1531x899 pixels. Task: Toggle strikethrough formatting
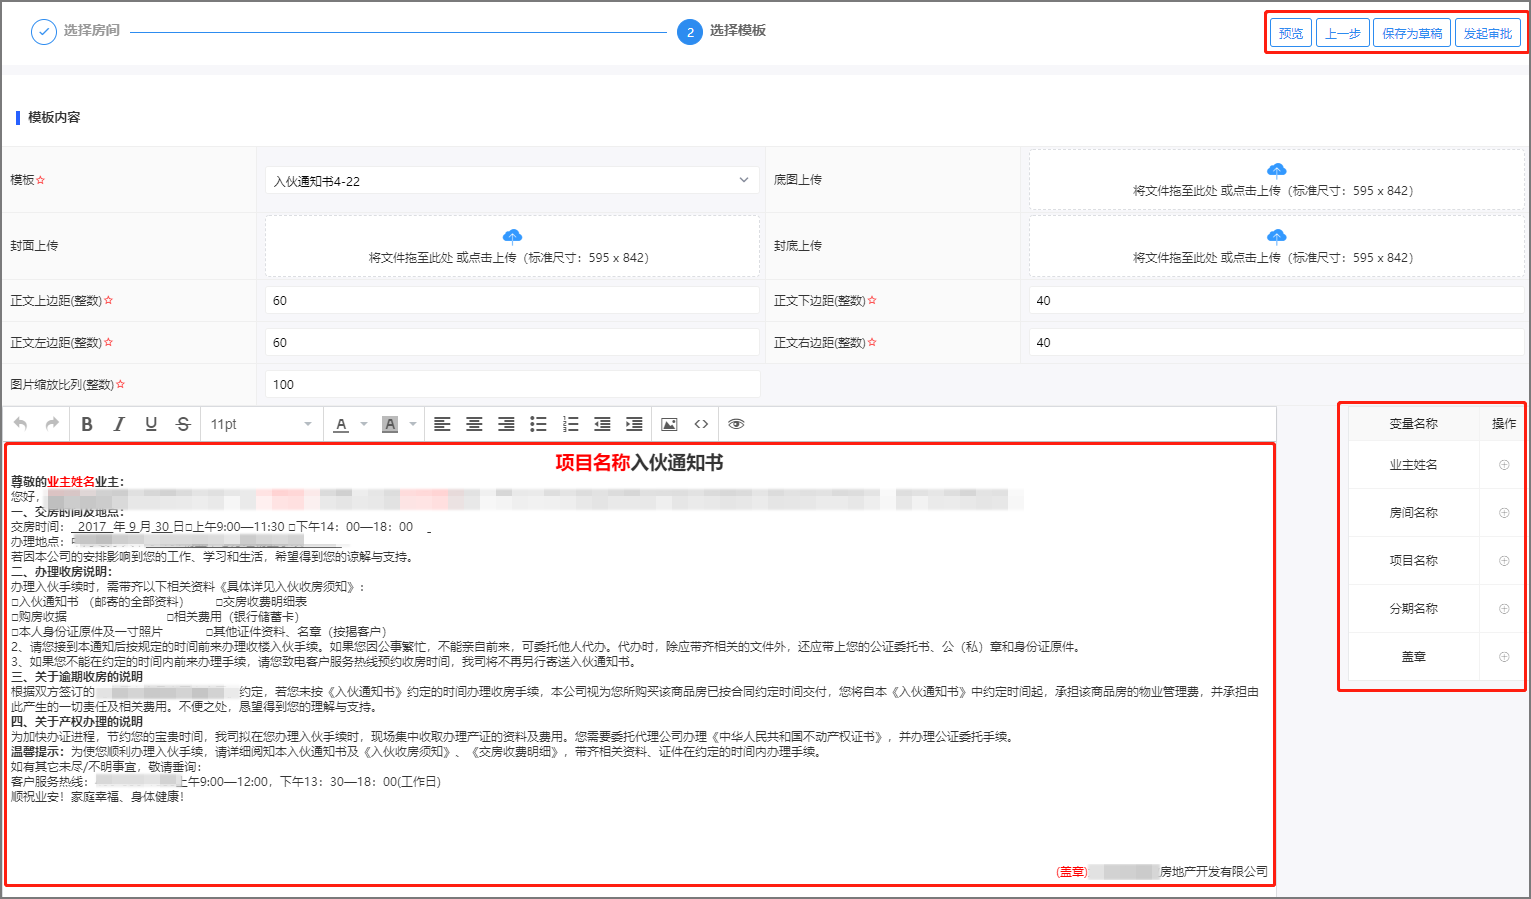tap(183, 424)
